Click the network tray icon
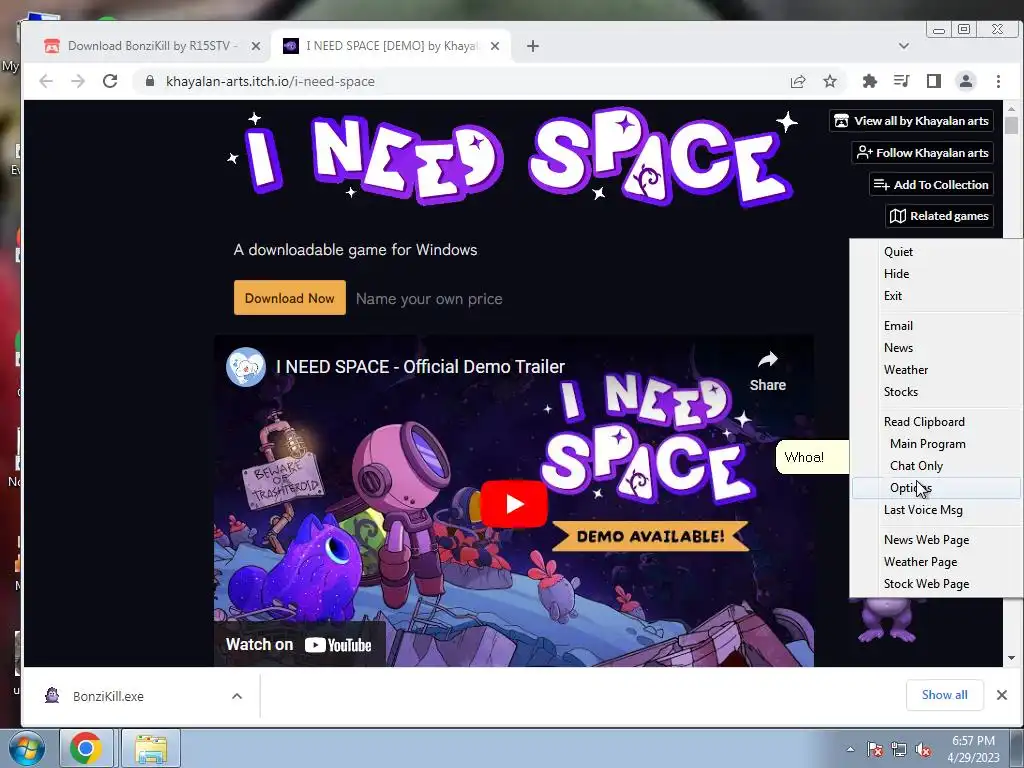 click(x=899, y=749)
